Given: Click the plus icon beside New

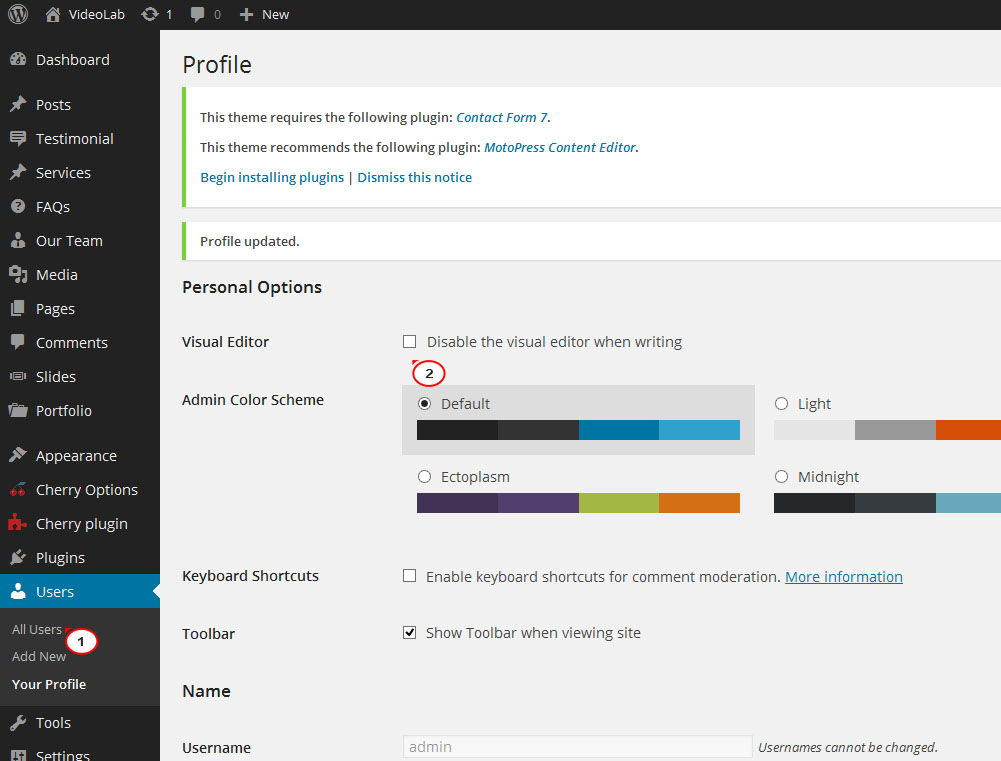Looking at the screenshot, I should tap(246, 15).
